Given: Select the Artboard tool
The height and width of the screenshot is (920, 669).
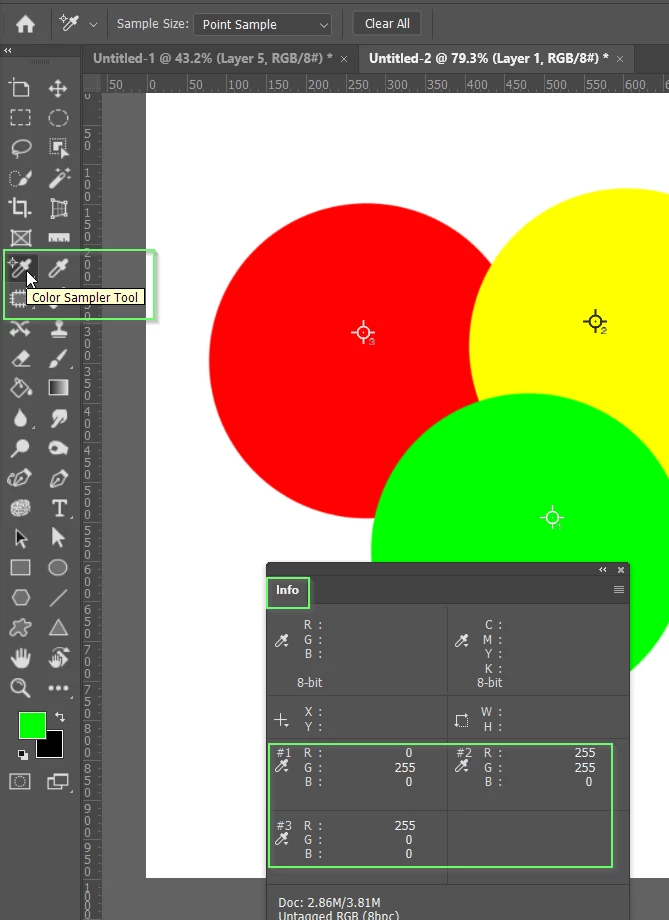Looking at the screenshot, I should tap(21, 89).
